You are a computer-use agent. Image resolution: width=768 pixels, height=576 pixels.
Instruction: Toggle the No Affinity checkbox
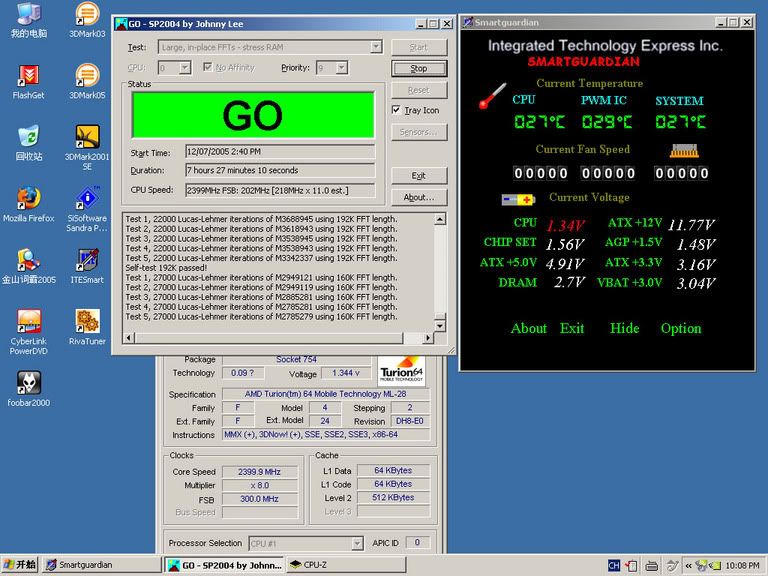click(x=208, y=67)
